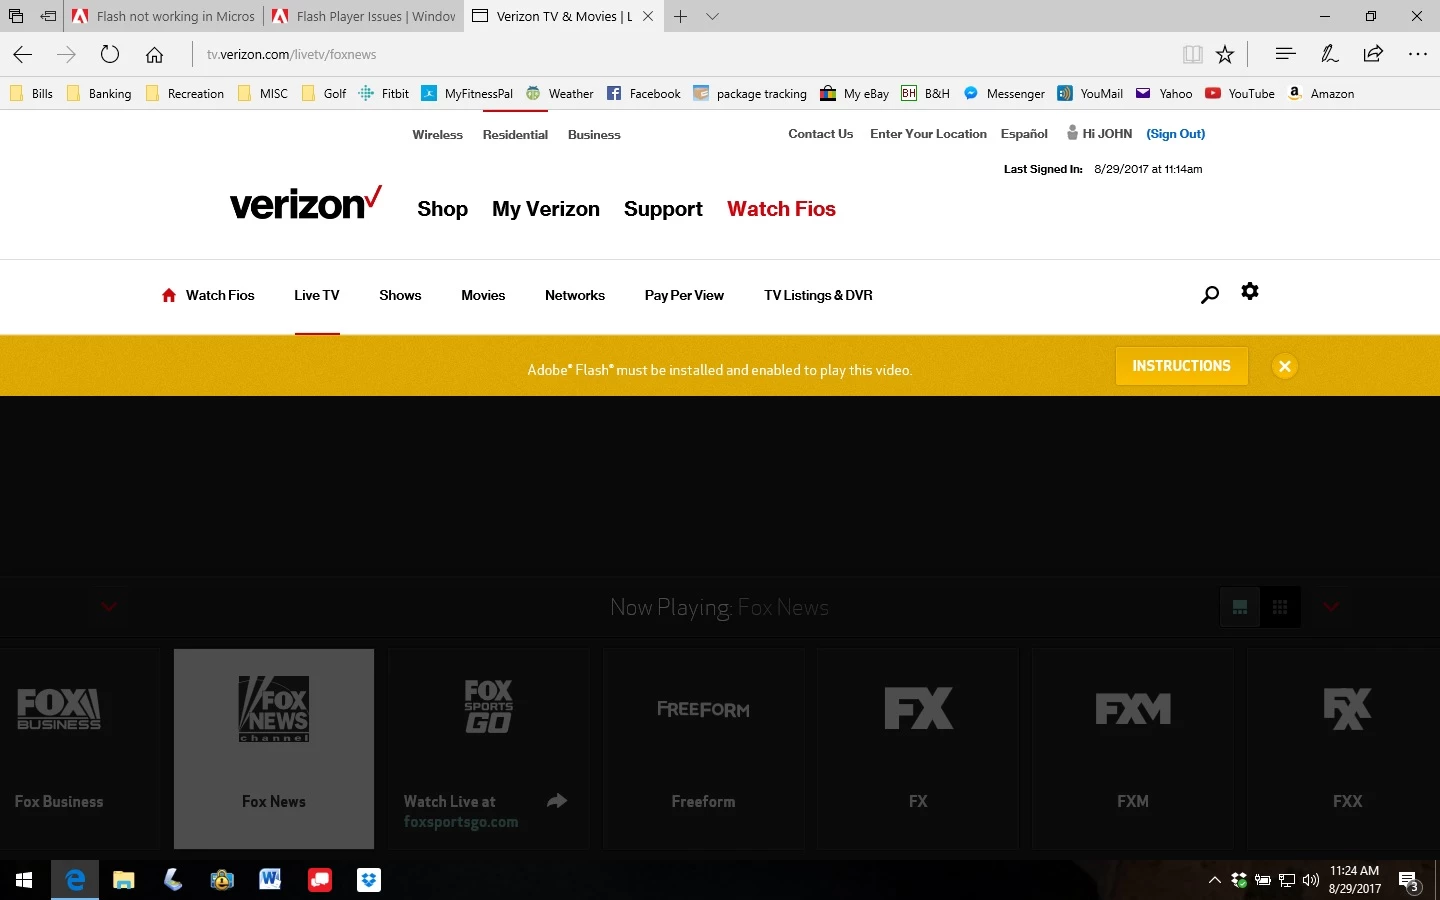Screen dimensions: 1440x900
Task: Open the Bills favorites folder
Action: click(x=31, y=94)
